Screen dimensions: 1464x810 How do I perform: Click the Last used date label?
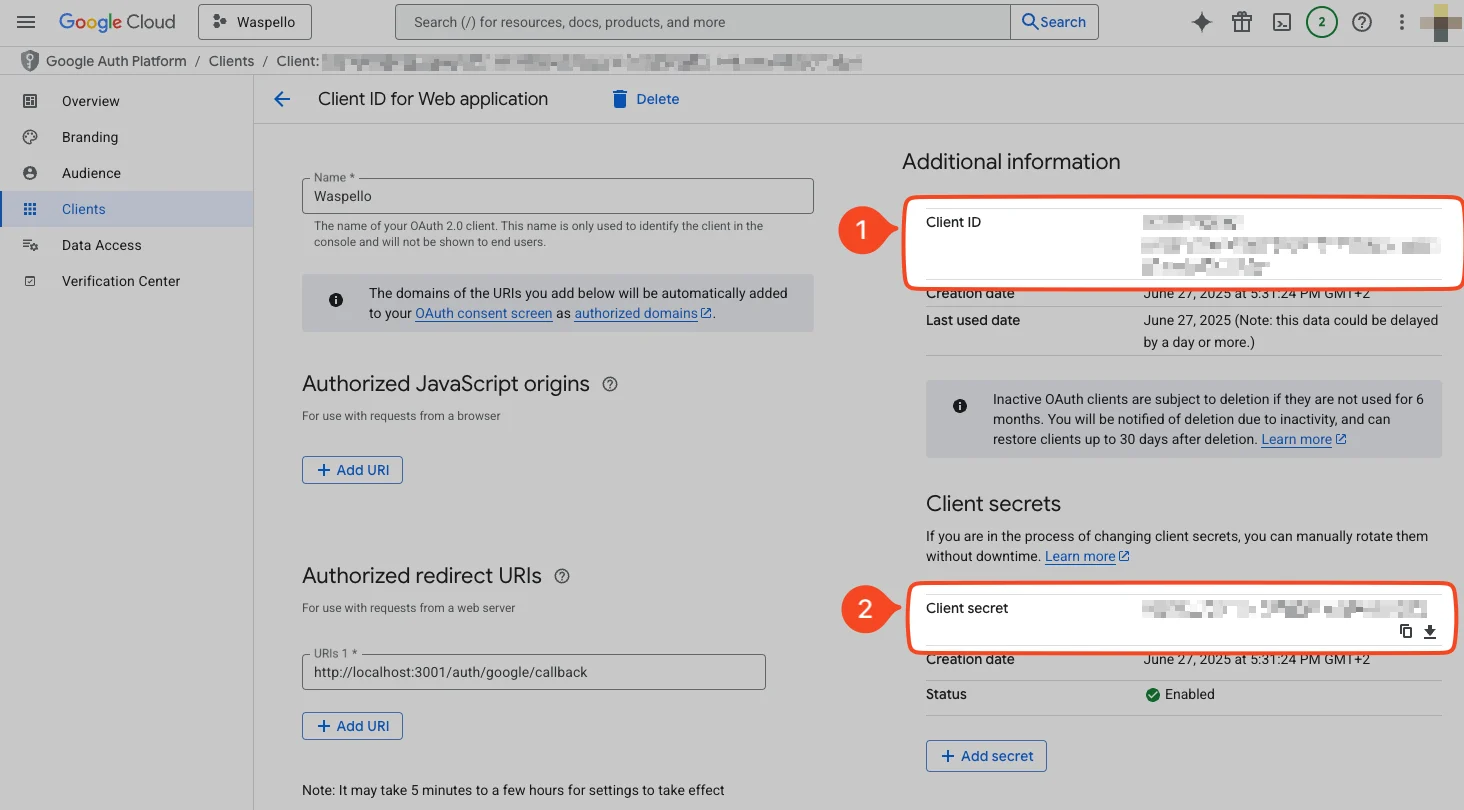(973, 320)
